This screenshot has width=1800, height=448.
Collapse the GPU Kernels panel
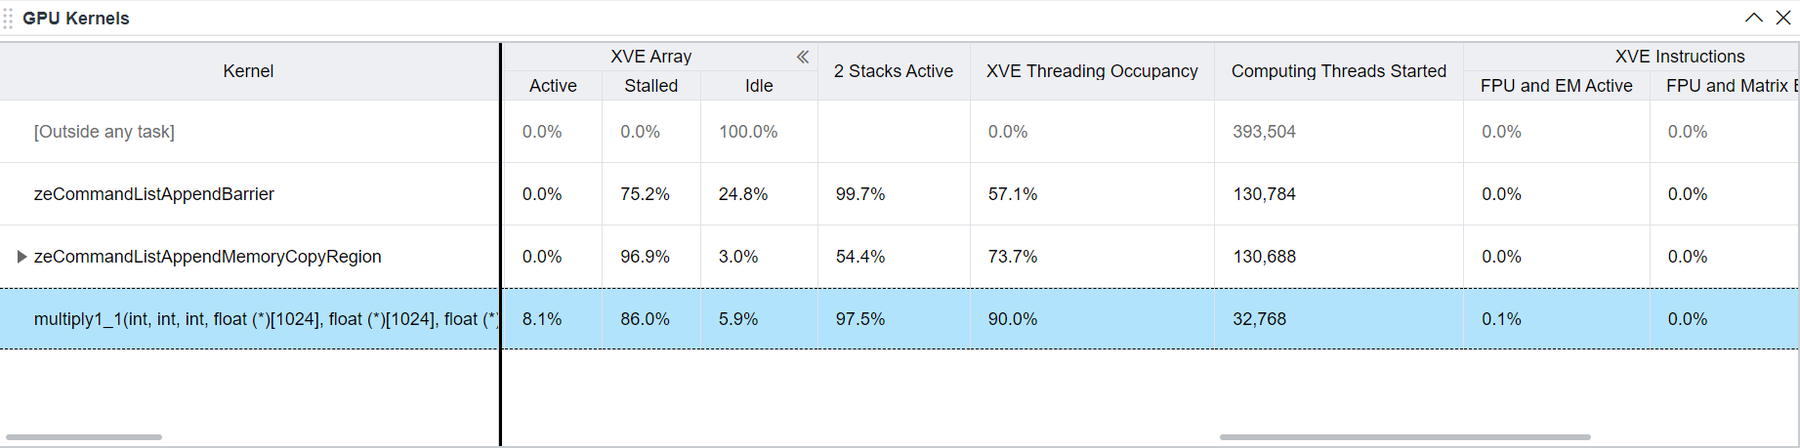1753,18
